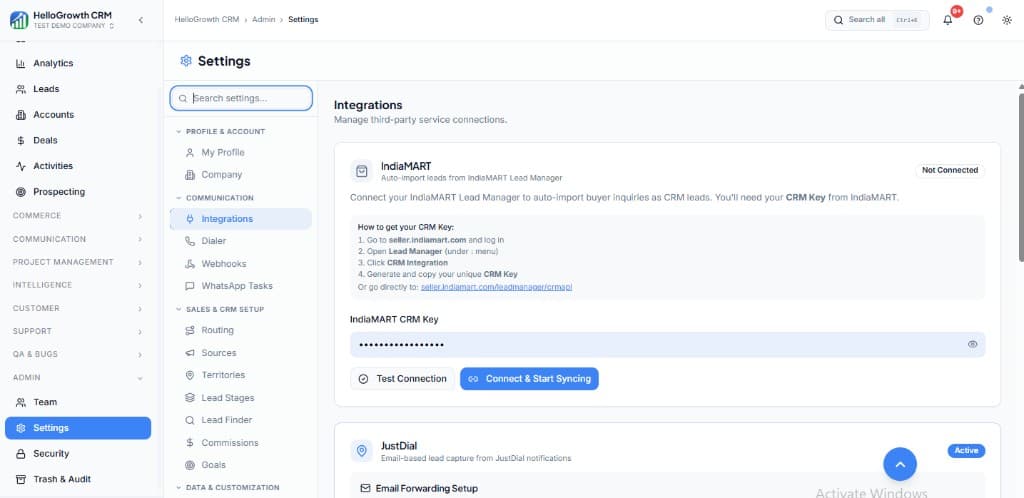Click the scroll-to-top round button
Viewport: 1024px width, 498px height.
(x=900, y=464)
